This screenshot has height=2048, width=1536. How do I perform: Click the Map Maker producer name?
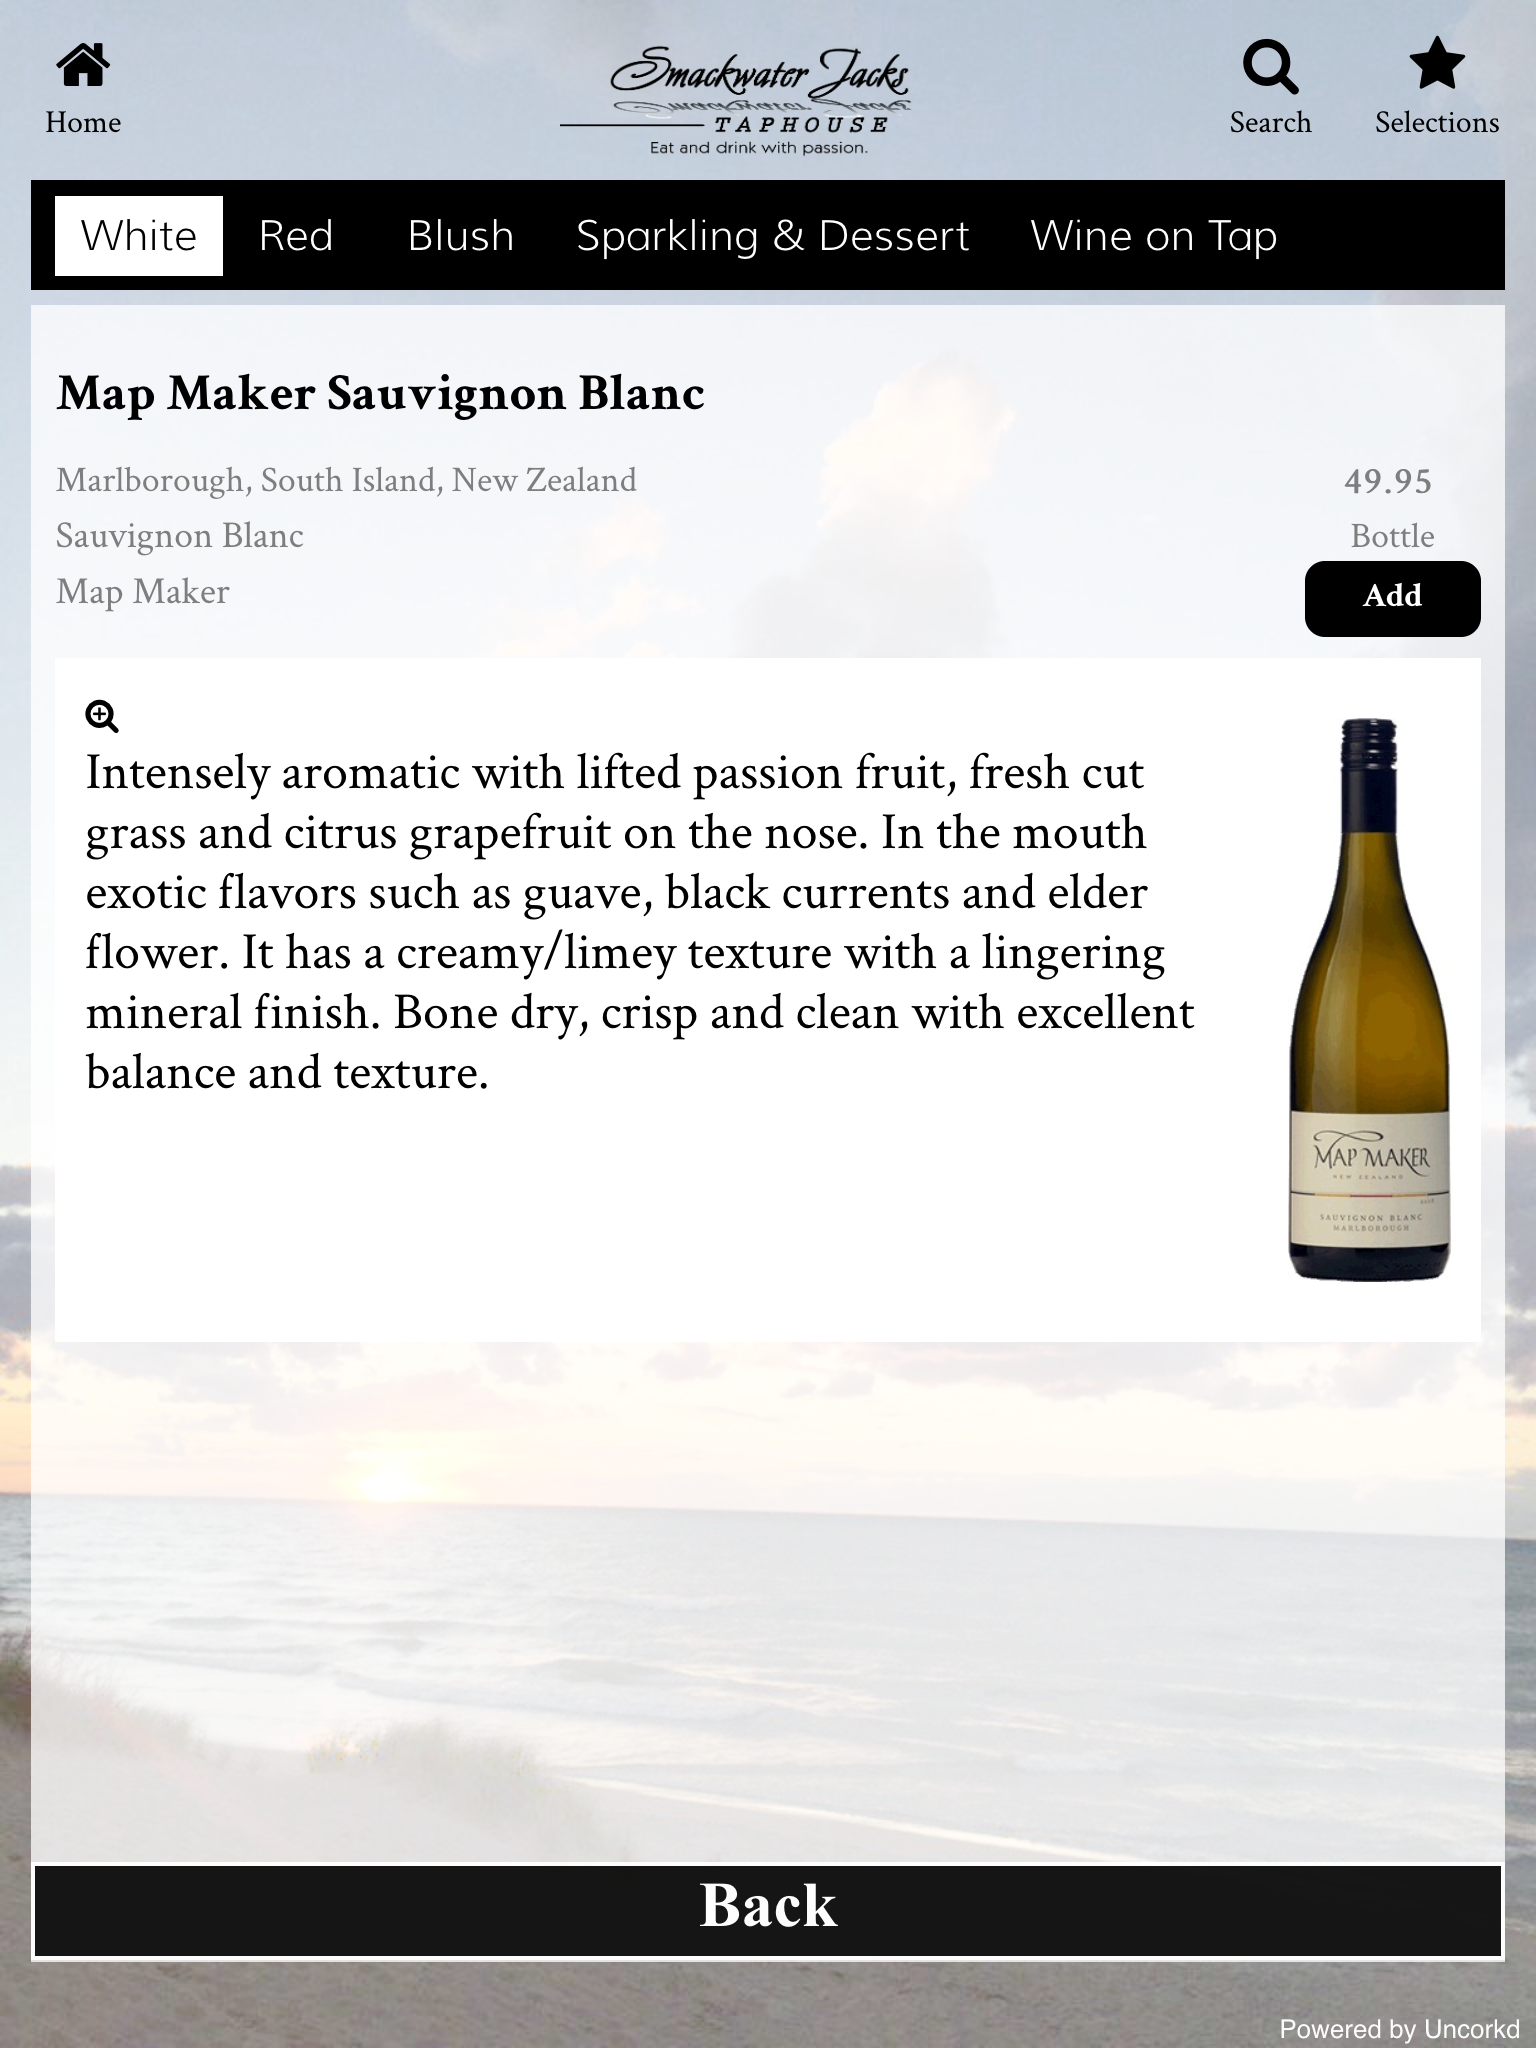[143, 592]
